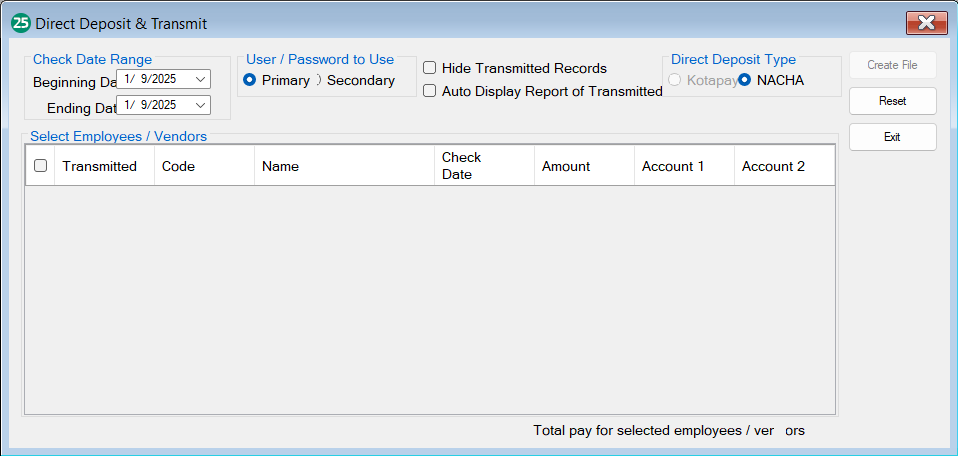Toggle Auto Display Report of Transmitted
This screenshot has height=456, width=958.
click(429, 91)
